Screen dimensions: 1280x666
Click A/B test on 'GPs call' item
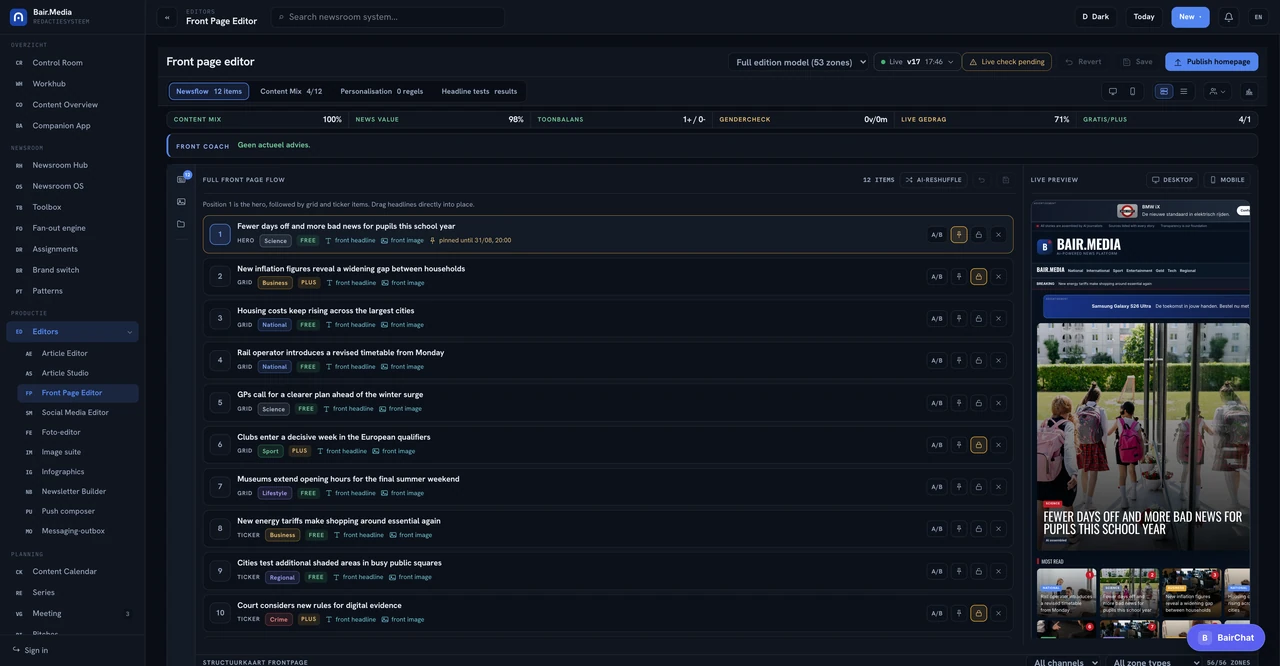pos(937,403)
